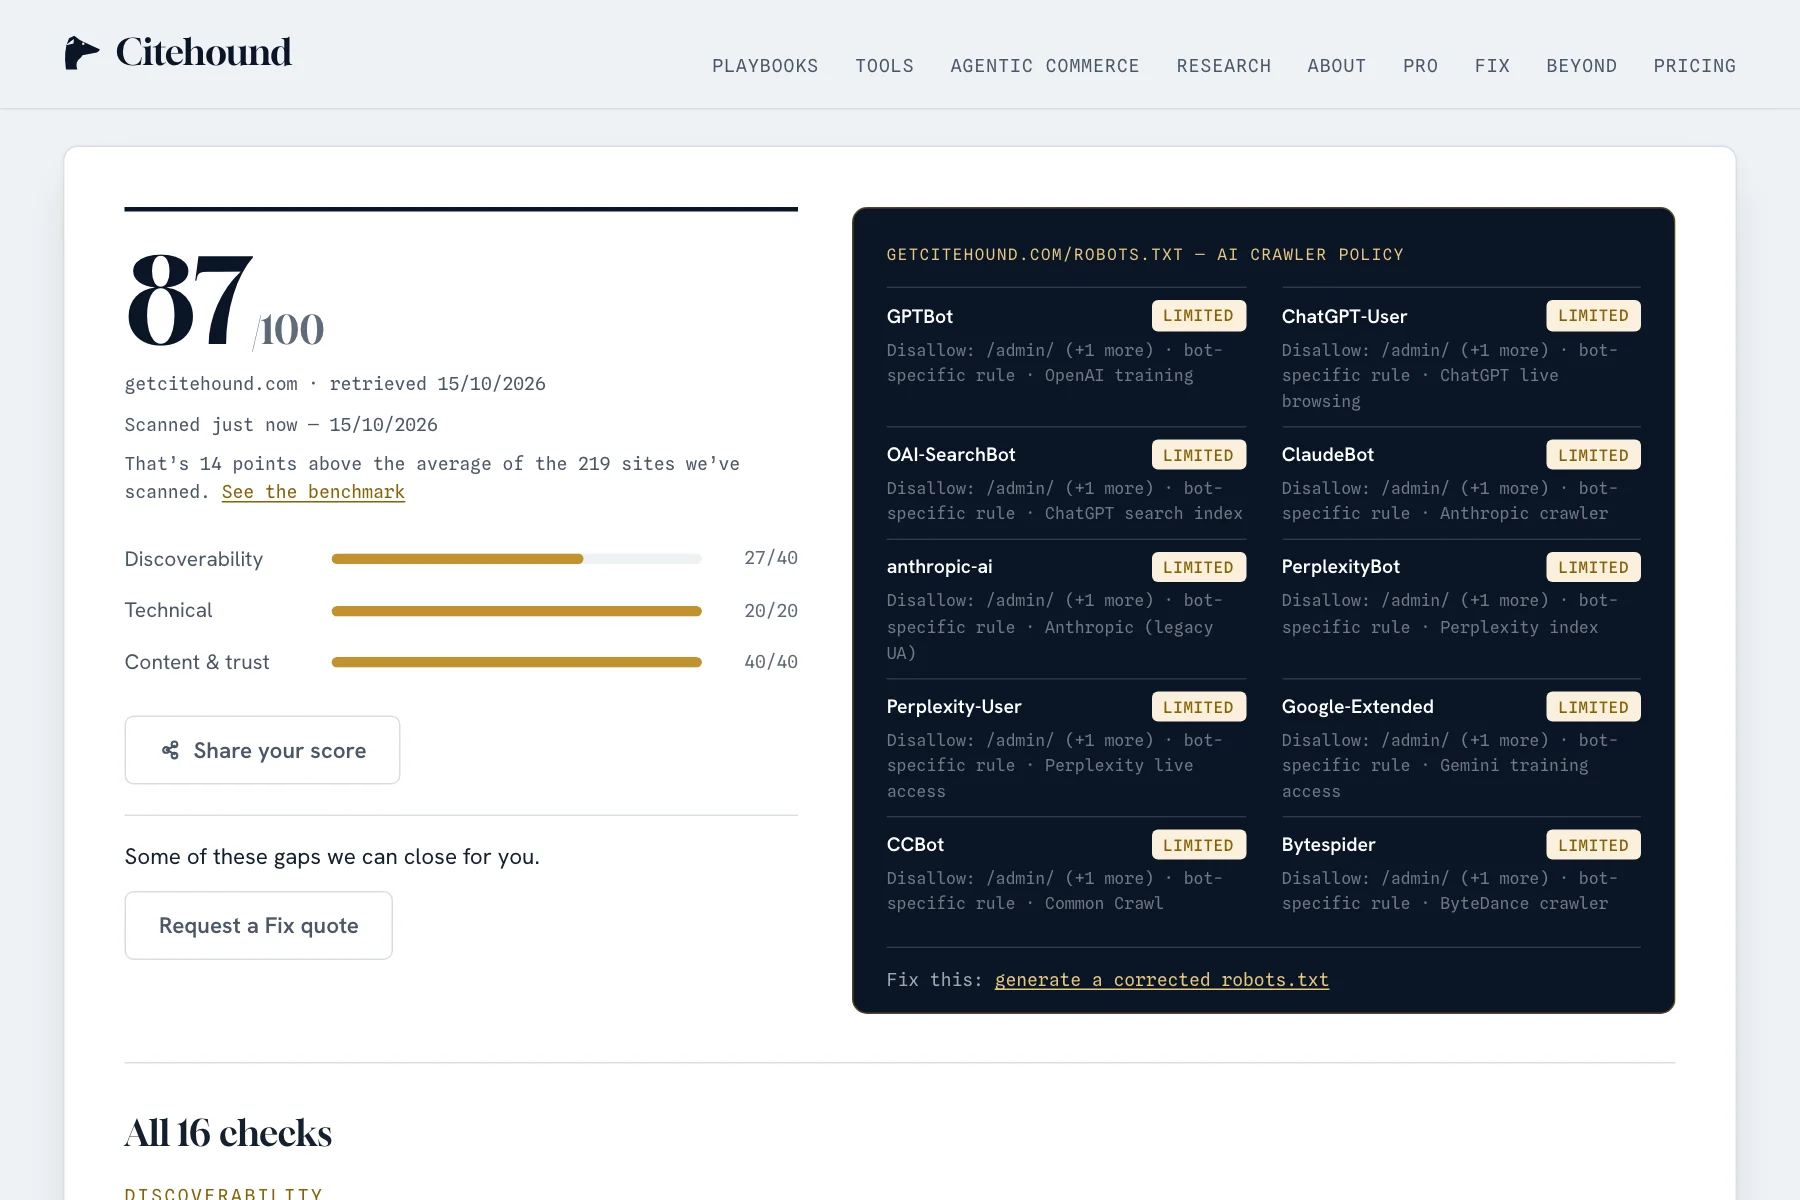Image resolution: width=1800 pixels, height=1200 pixels.
Task: Click the ChatGPT-User LIMITED badge
Action: pyautogui.click(x=1593, y=316)
